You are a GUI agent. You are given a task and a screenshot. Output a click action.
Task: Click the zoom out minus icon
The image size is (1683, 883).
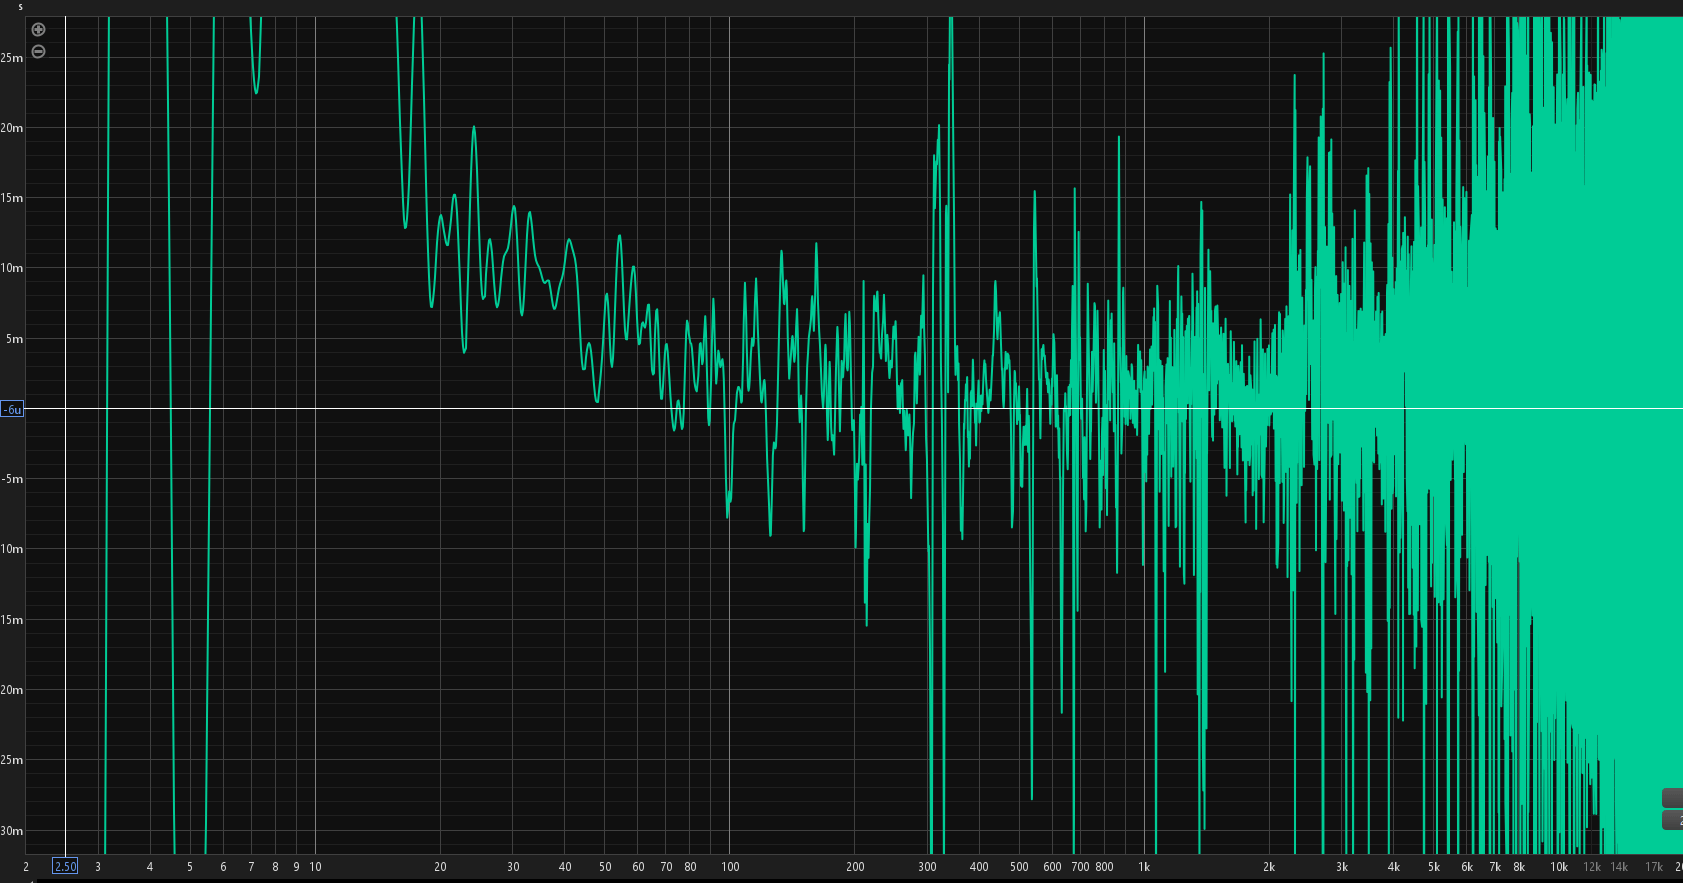coord(38,52)
